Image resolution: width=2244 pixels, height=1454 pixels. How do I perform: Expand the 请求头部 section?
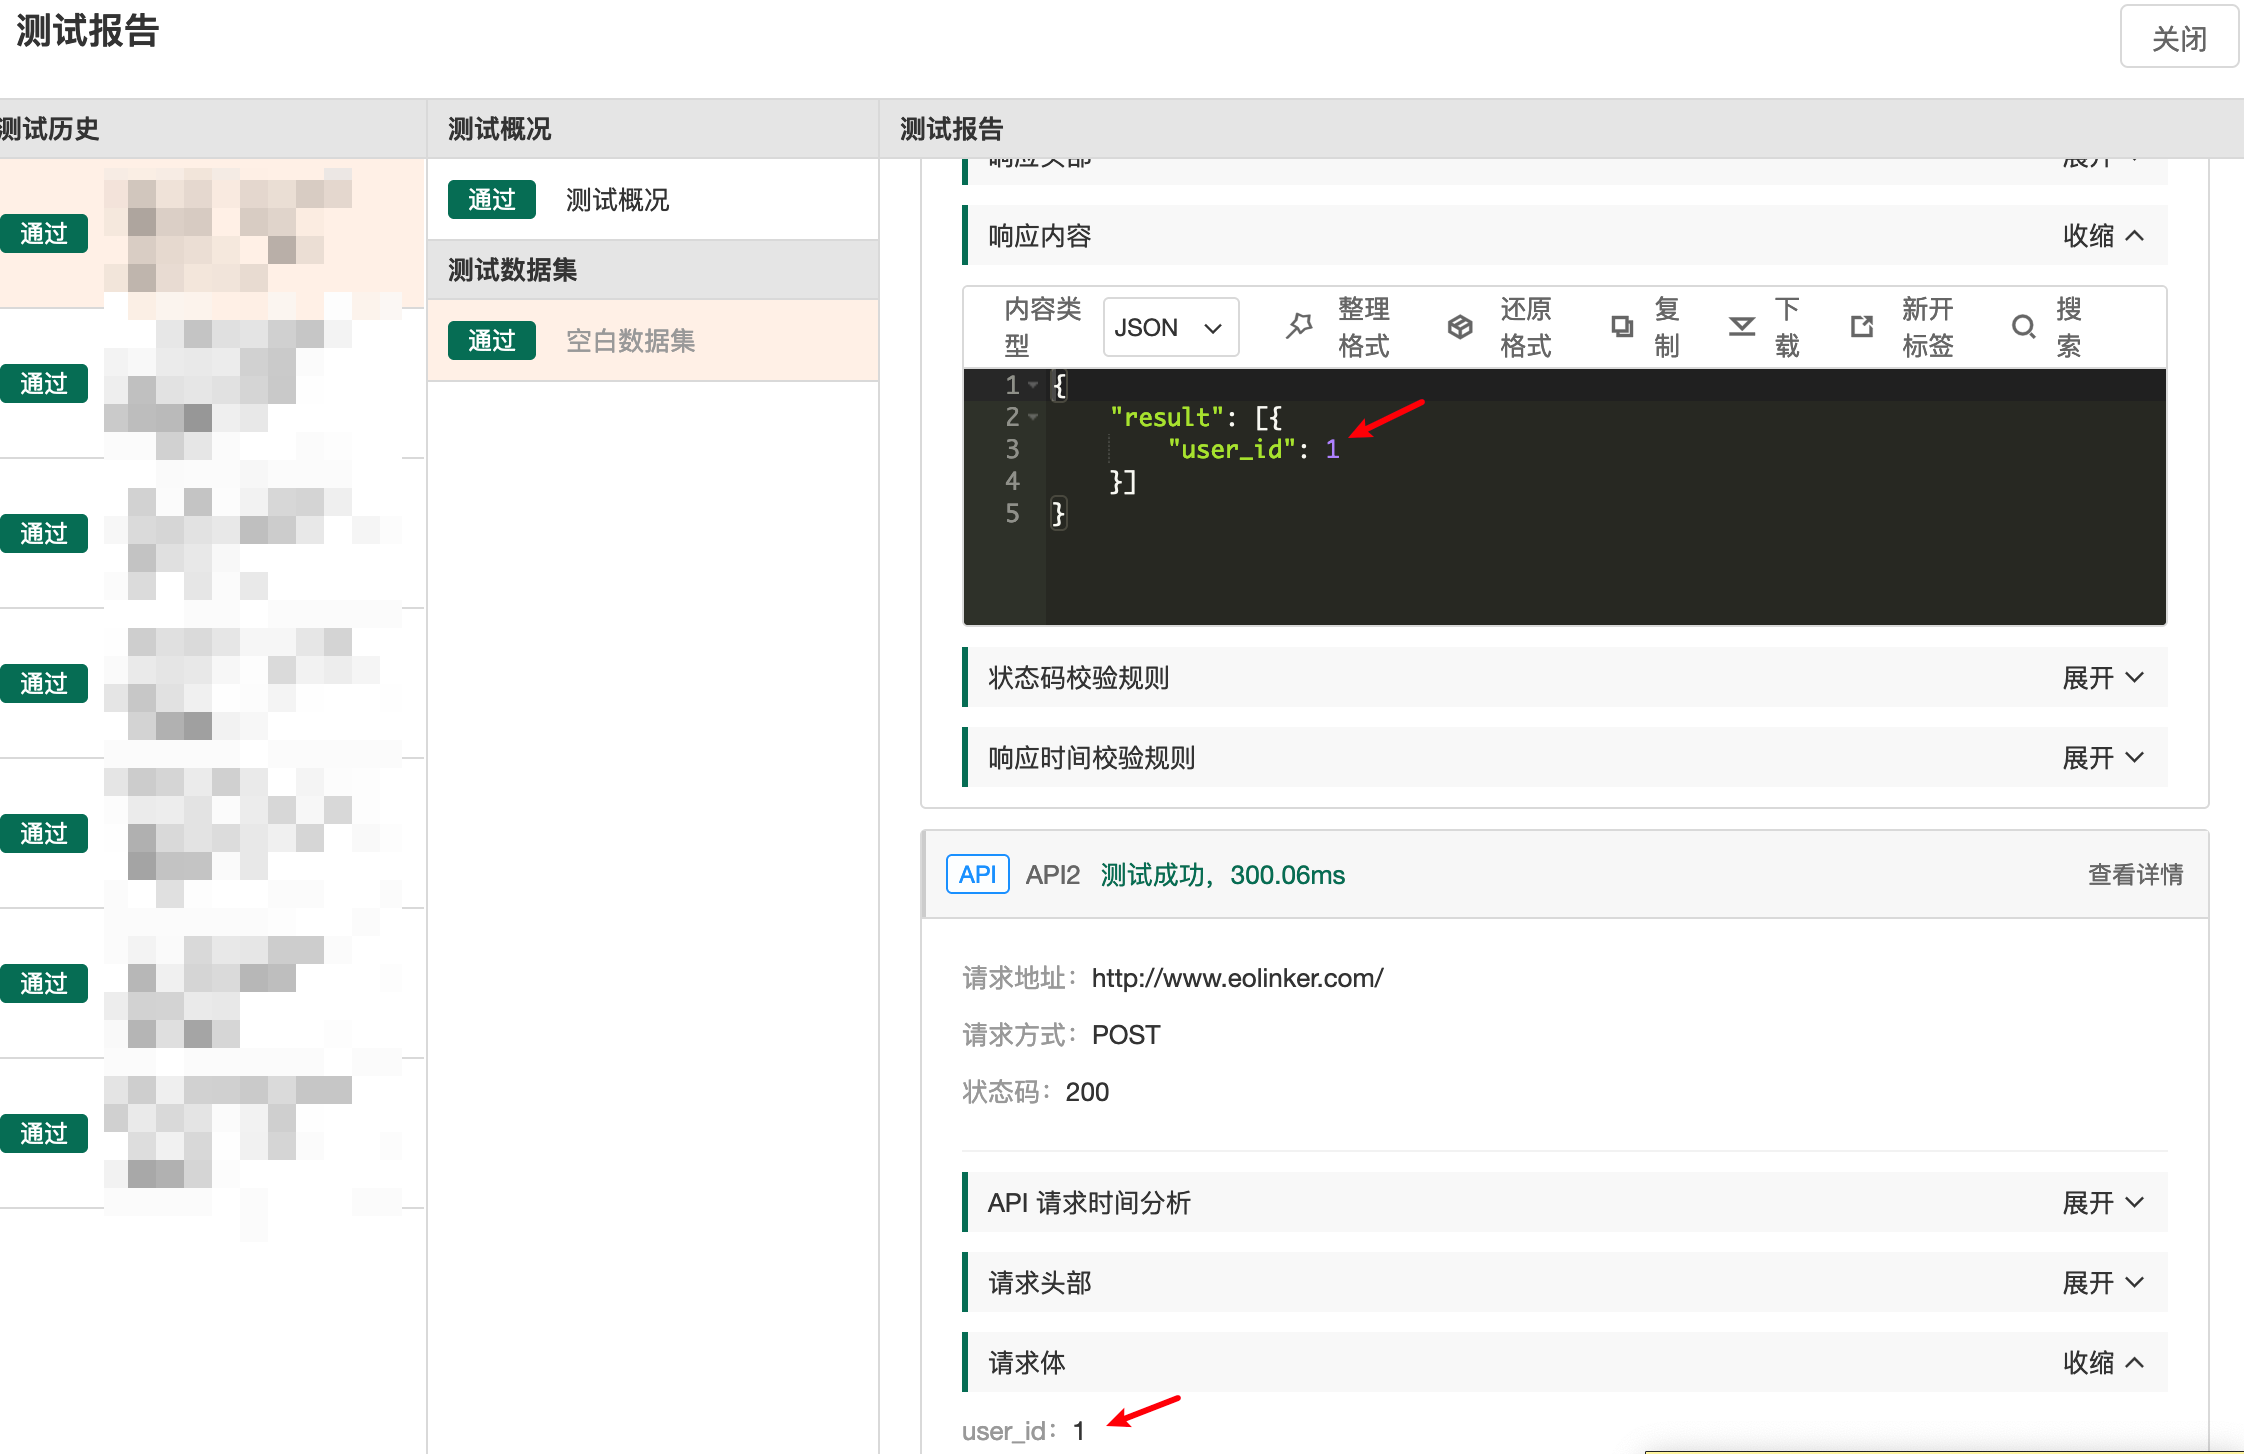click(x=2103, y=1282)
